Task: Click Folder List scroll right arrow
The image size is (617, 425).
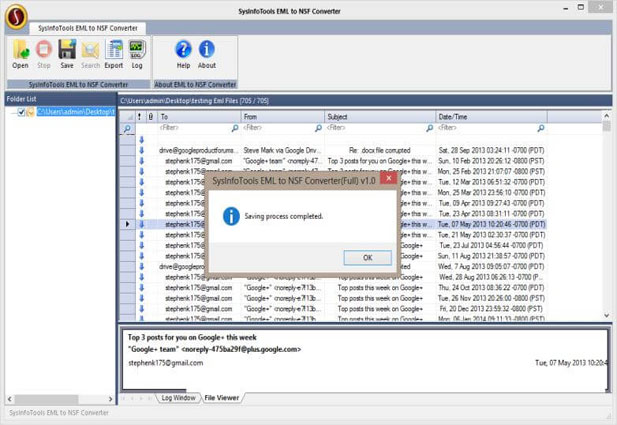Action: 110,399
